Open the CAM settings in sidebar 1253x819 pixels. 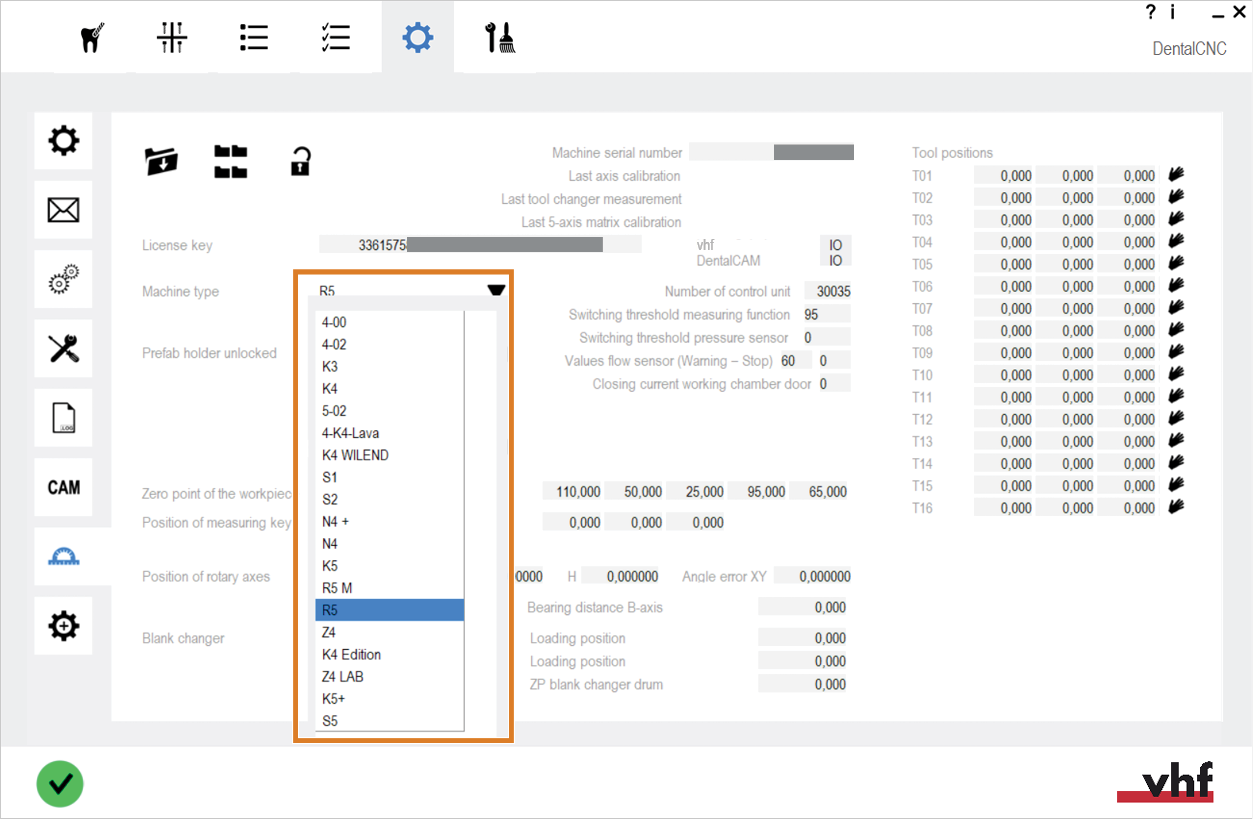(64, 487)
